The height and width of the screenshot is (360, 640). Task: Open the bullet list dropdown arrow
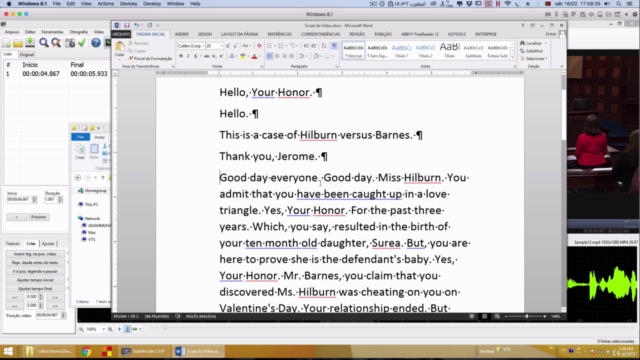(x=274, y=46)
